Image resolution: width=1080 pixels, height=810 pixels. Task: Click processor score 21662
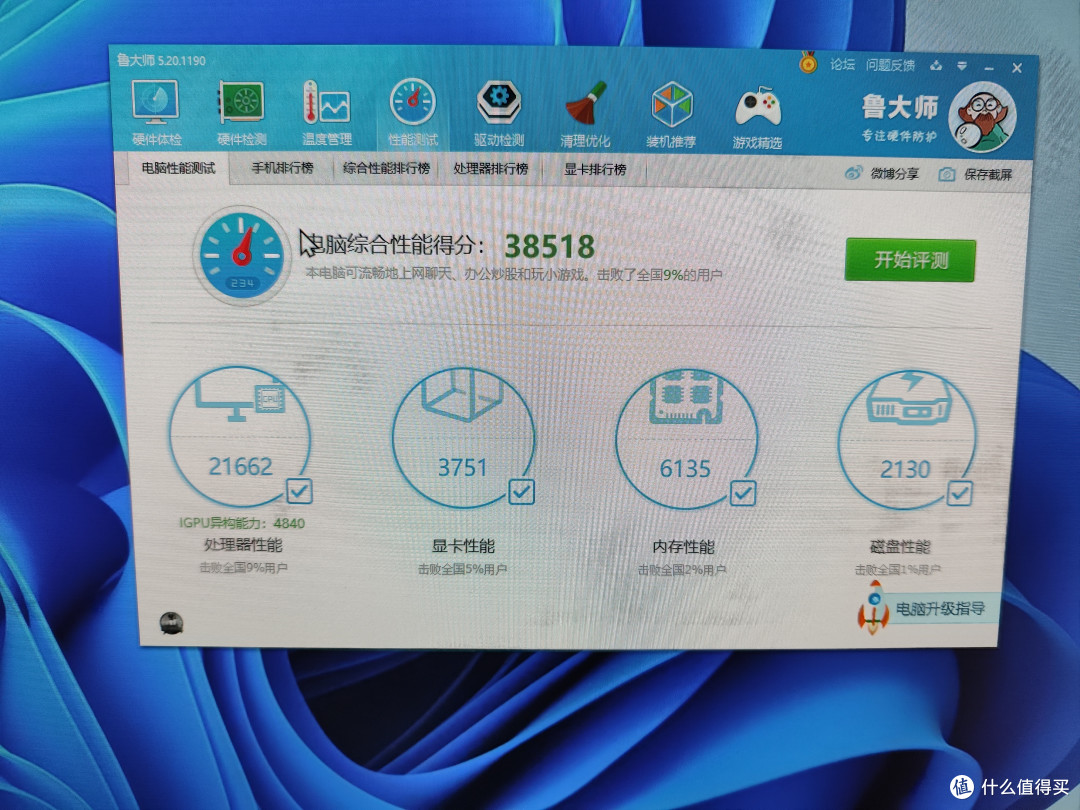240,467
